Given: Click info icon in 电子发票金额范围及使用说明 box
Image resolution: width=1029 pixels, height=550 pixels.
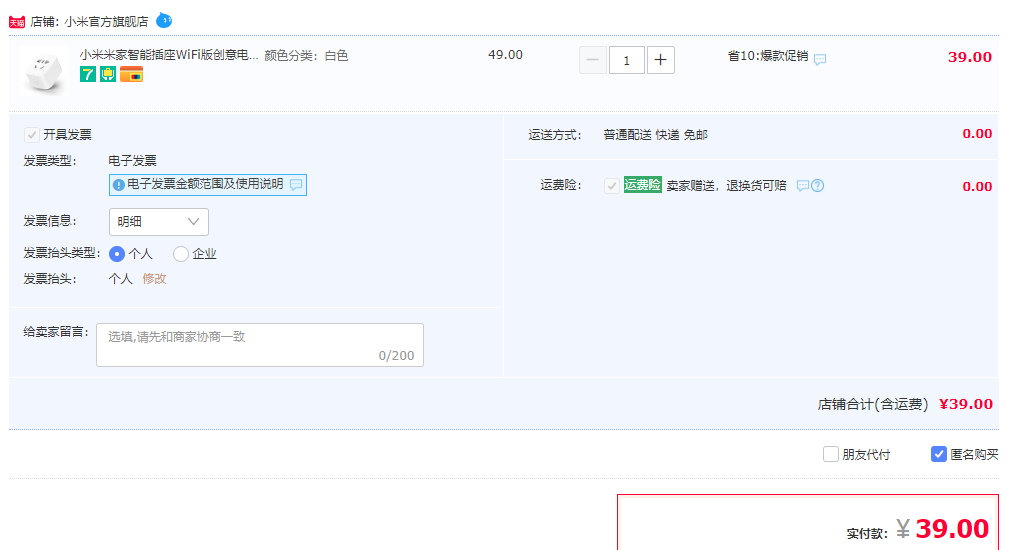Looking at the screenshot, I should [118, 185].
